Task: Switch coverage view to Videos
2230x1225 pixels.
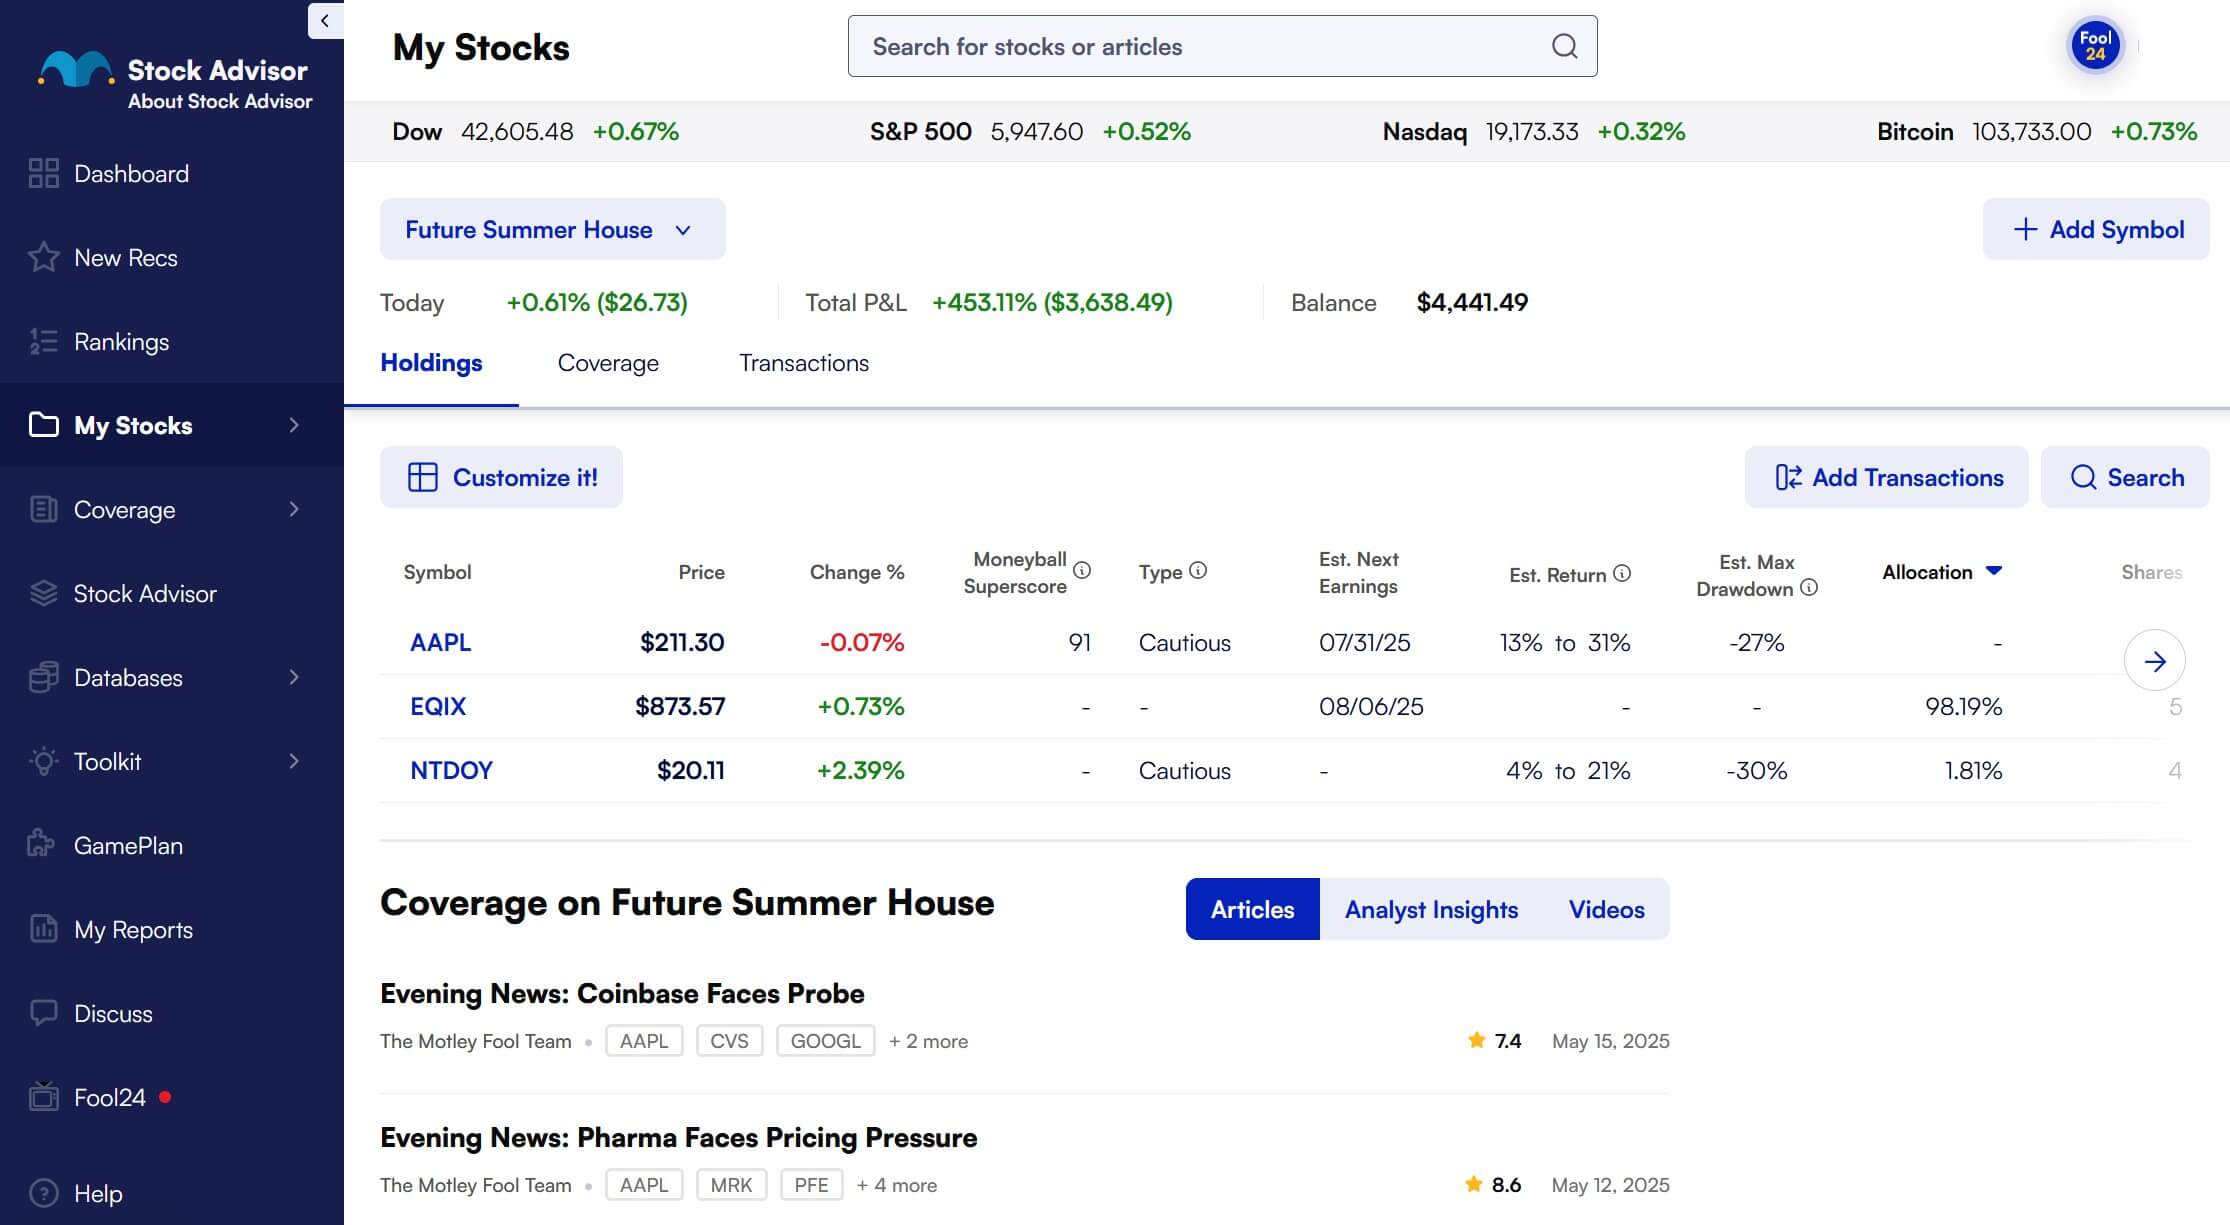Action: point(1605,909)
